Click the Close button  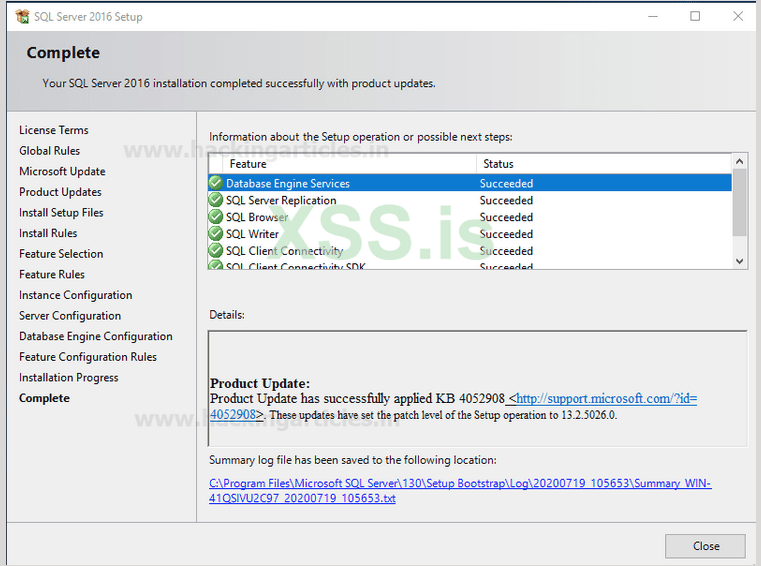point(705,546)
